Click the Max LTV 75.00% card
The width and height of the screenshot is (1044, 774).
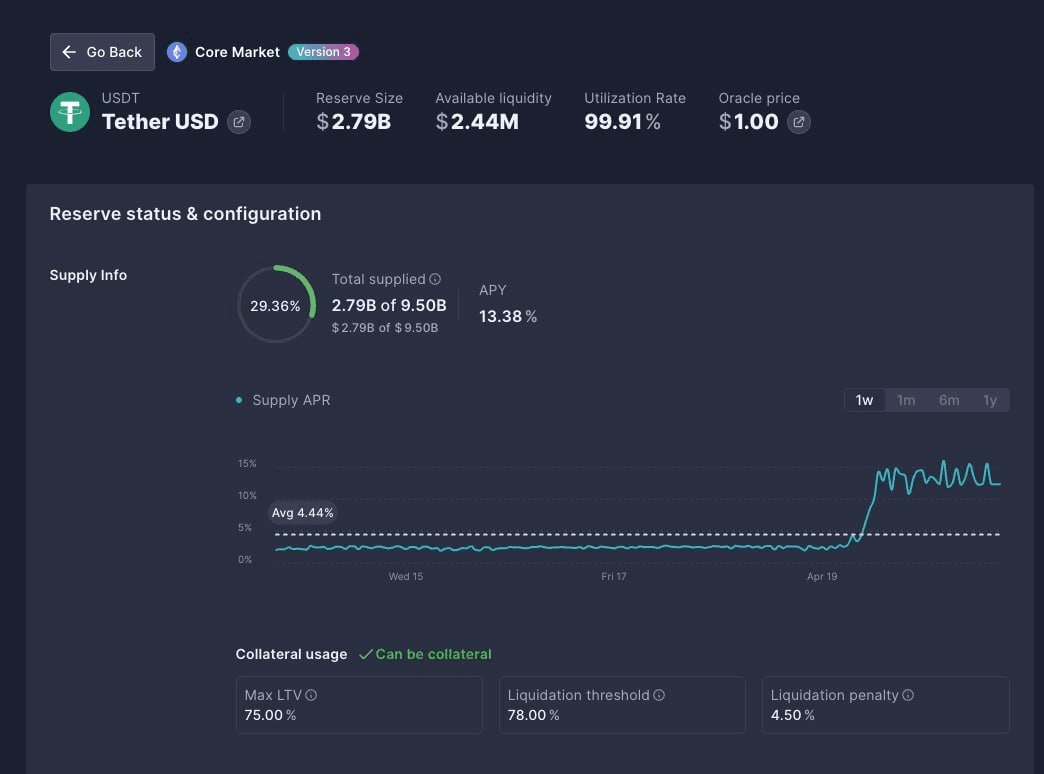359,705
